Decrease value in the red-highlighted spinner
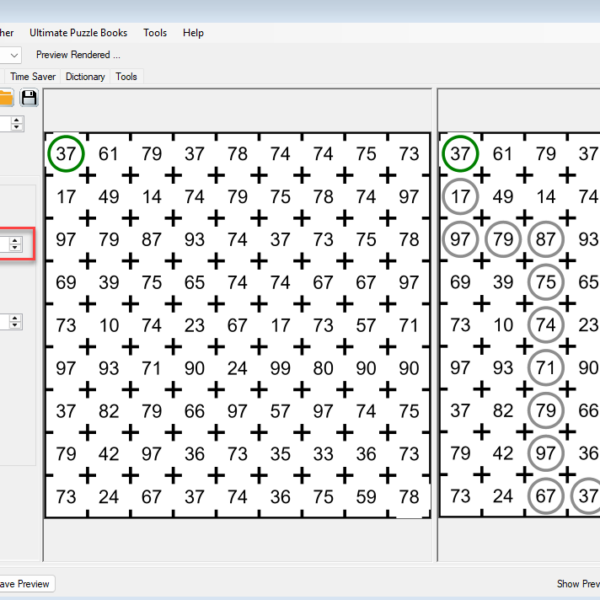This screenshot has width=600, height=600. pos(15,247)
